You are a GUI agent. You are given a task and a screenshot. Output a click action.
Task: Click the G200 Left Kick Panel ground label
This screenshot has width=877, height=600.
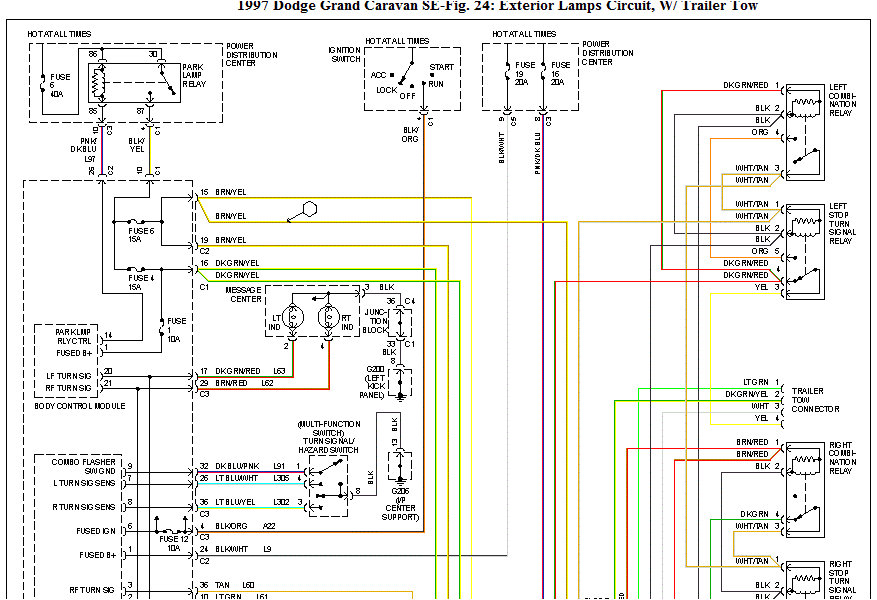tap(373, 381)
